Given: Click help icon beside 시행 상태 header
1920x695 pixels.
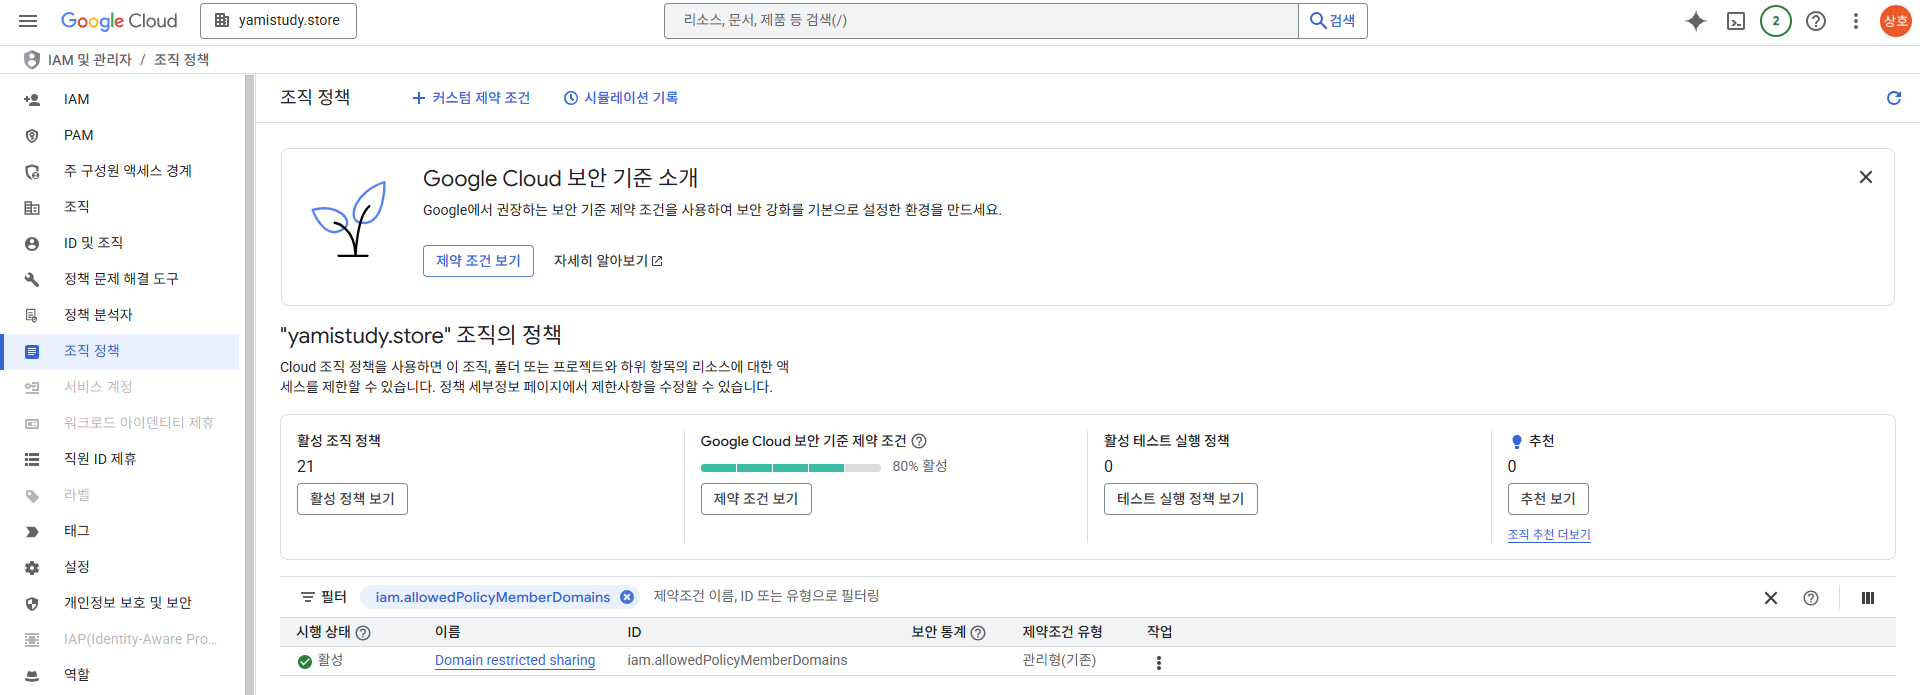Looking at the screenshot, I should (363, 633).
